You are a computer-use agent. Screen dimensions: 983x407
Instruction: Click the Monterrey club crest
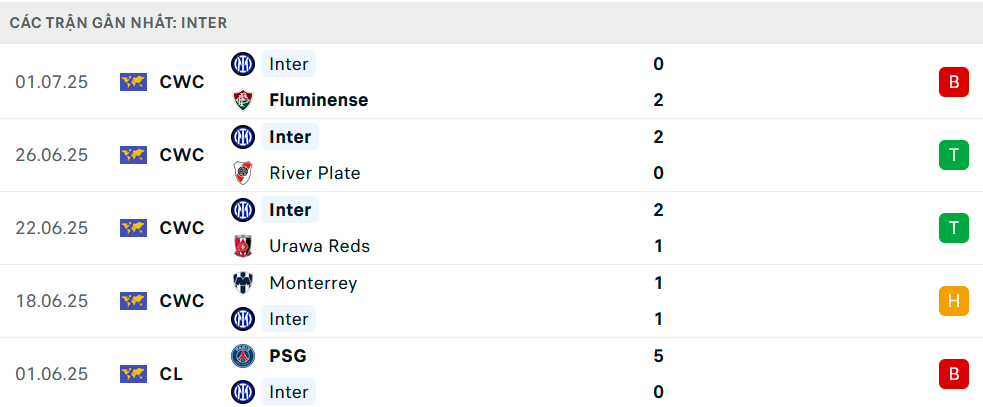point(243,283)
